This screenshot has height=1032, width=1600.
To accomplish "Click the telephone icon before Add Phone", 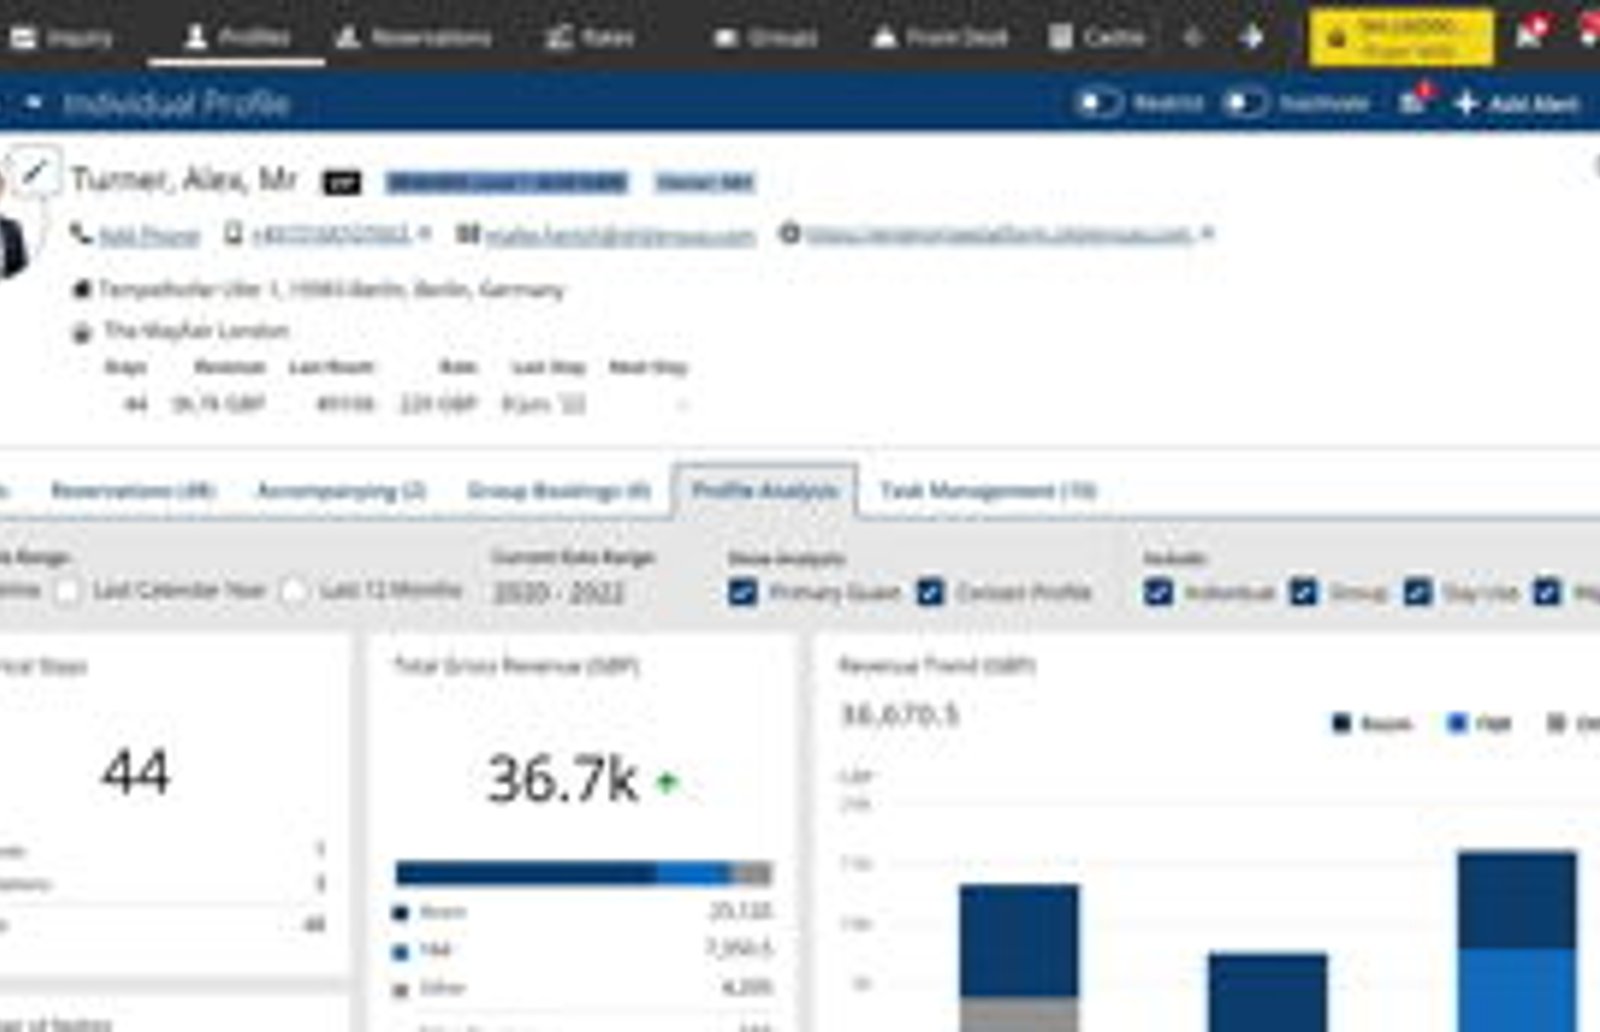I will pyautogui.click(x=80, y=234).
